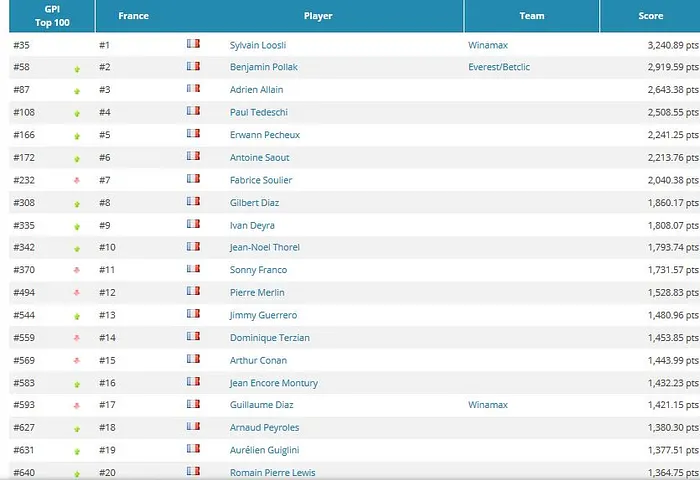Select the score 2,040.38 pts
The height and width of the screenshot is (480, 700).
pyautogui.click(x=673, y=180)
